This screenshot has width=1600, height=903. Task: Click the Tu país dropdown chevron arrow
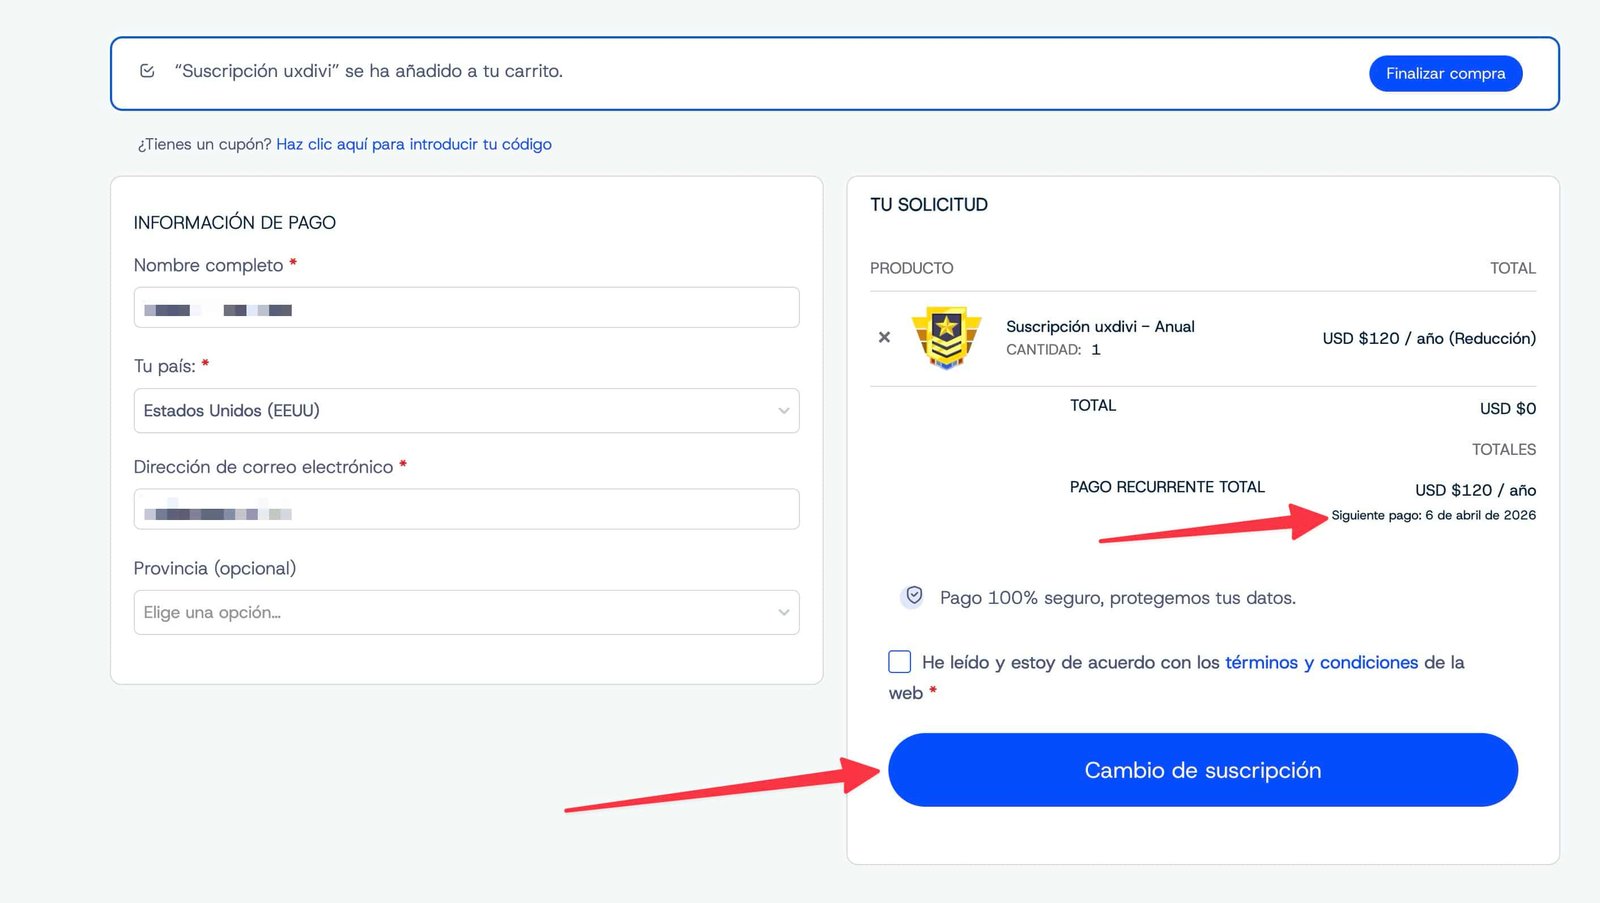783,411
